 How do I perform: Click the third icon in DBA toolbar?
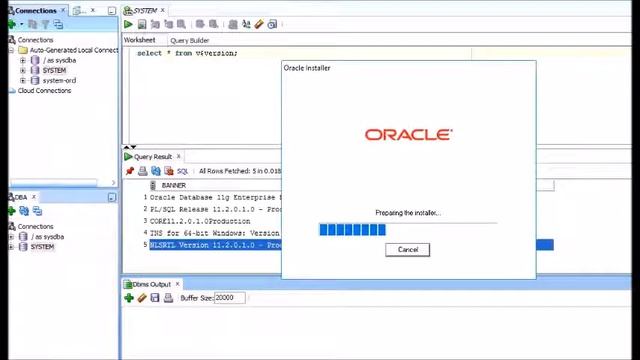point(37,211)
